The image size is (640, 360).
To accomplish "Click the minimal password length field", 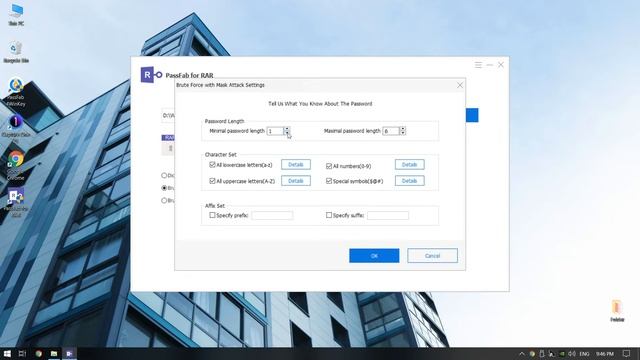I will pyautogui.click(x=275, y=131).
